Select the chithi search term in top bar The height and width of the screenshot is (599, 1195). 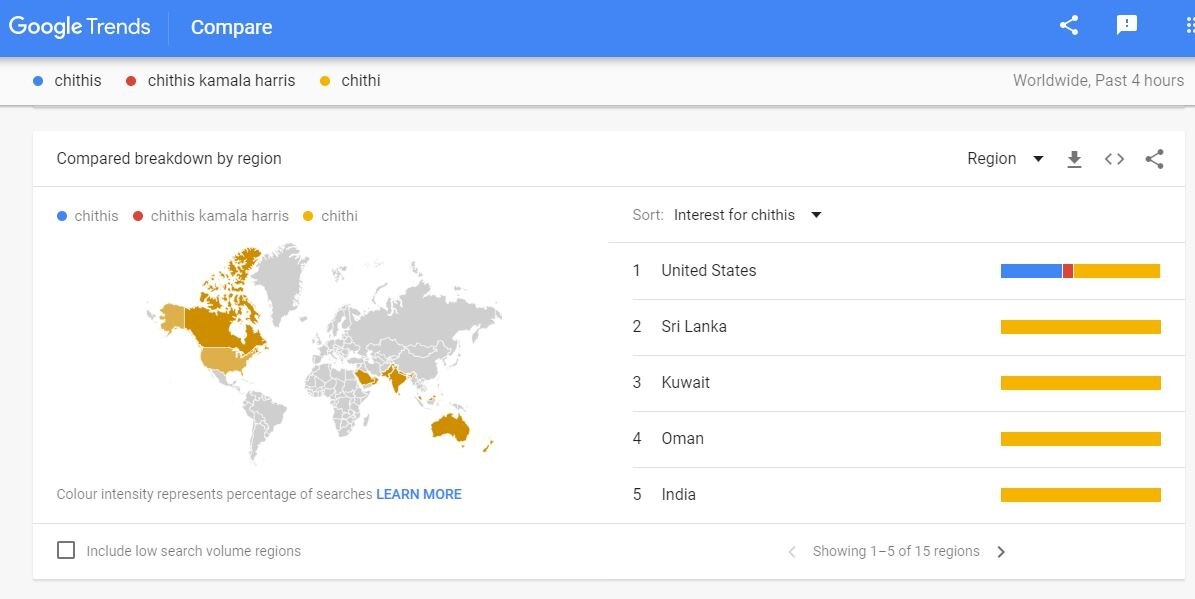tap(360, 81)
